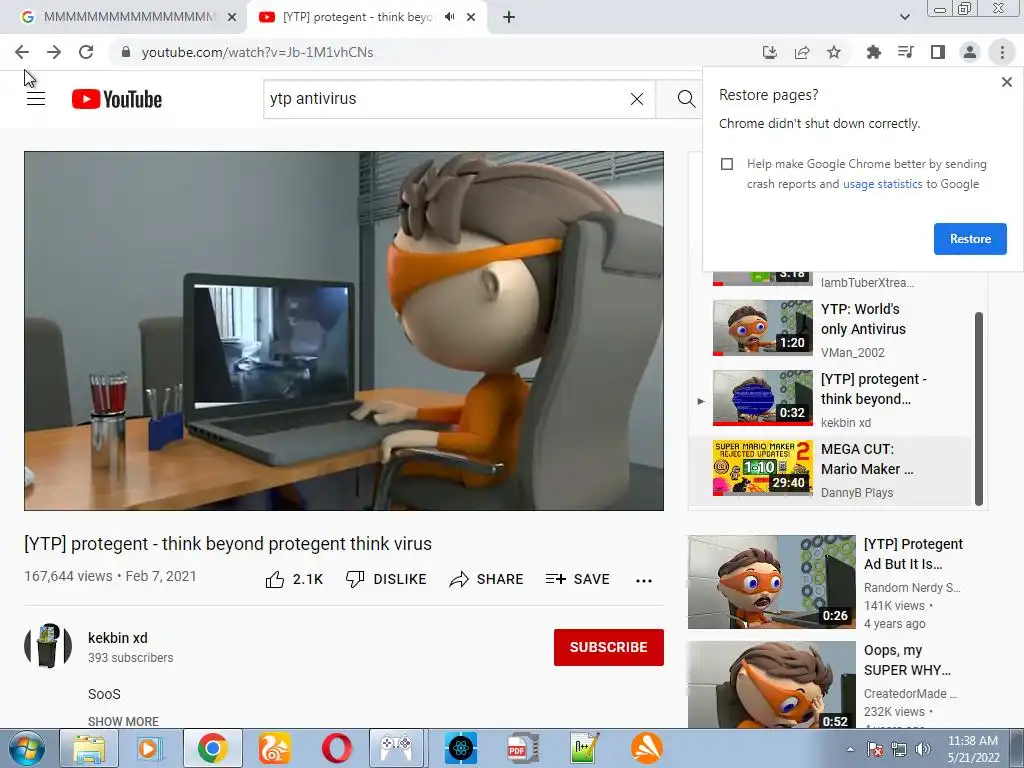This screenshot has width=1024, height=768.
Task: Open Windows Explorer from taskbar
Action: click(x=89, y=748)
